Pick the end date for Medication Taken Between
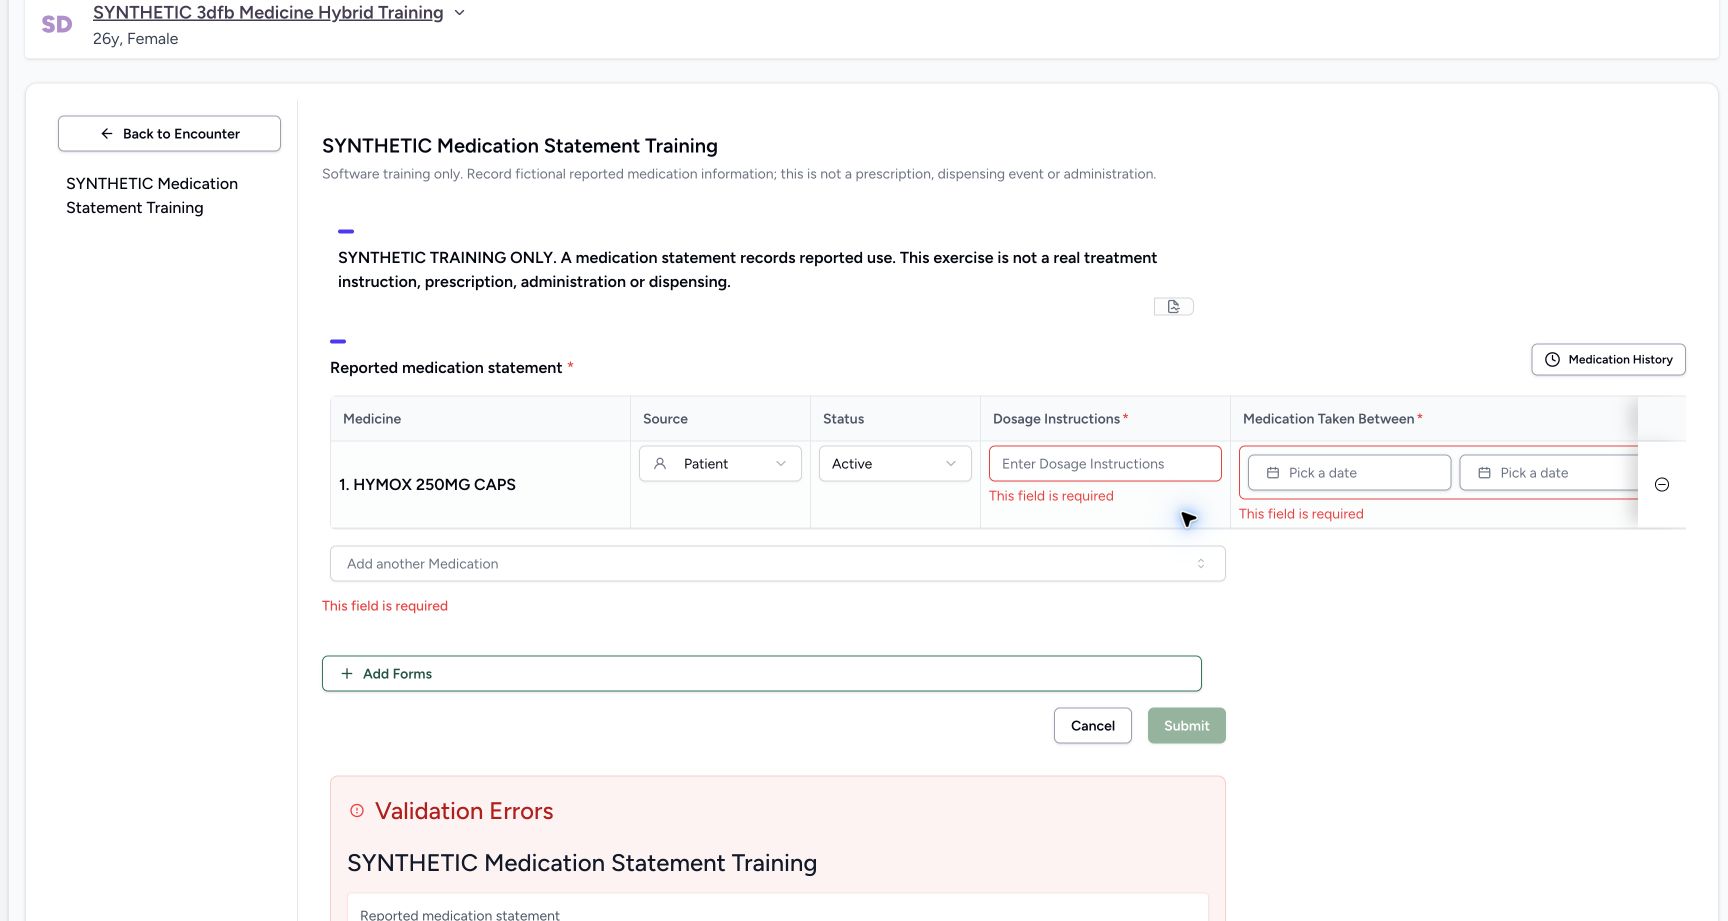 (1548, 473)
